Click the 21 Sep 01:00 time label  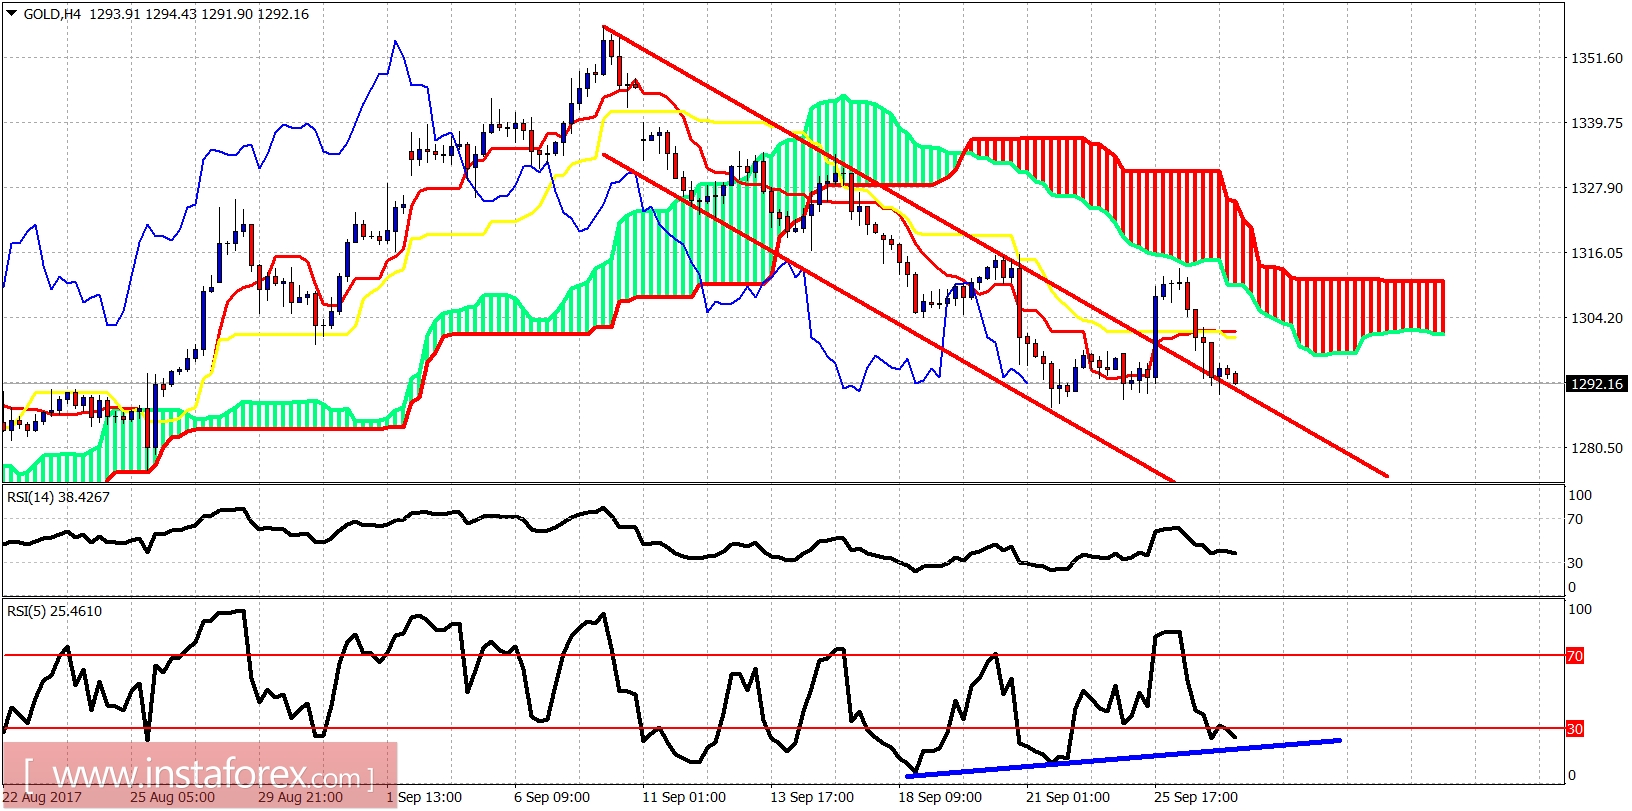pyautogui.click(x=1068, y=797)
